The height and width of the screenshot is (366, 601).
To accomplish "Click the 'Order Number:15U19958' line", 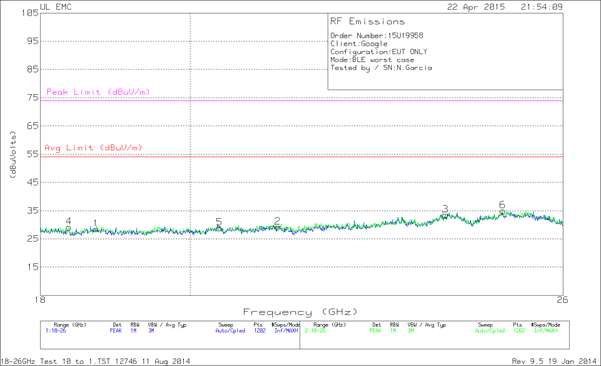I will 377,35.
